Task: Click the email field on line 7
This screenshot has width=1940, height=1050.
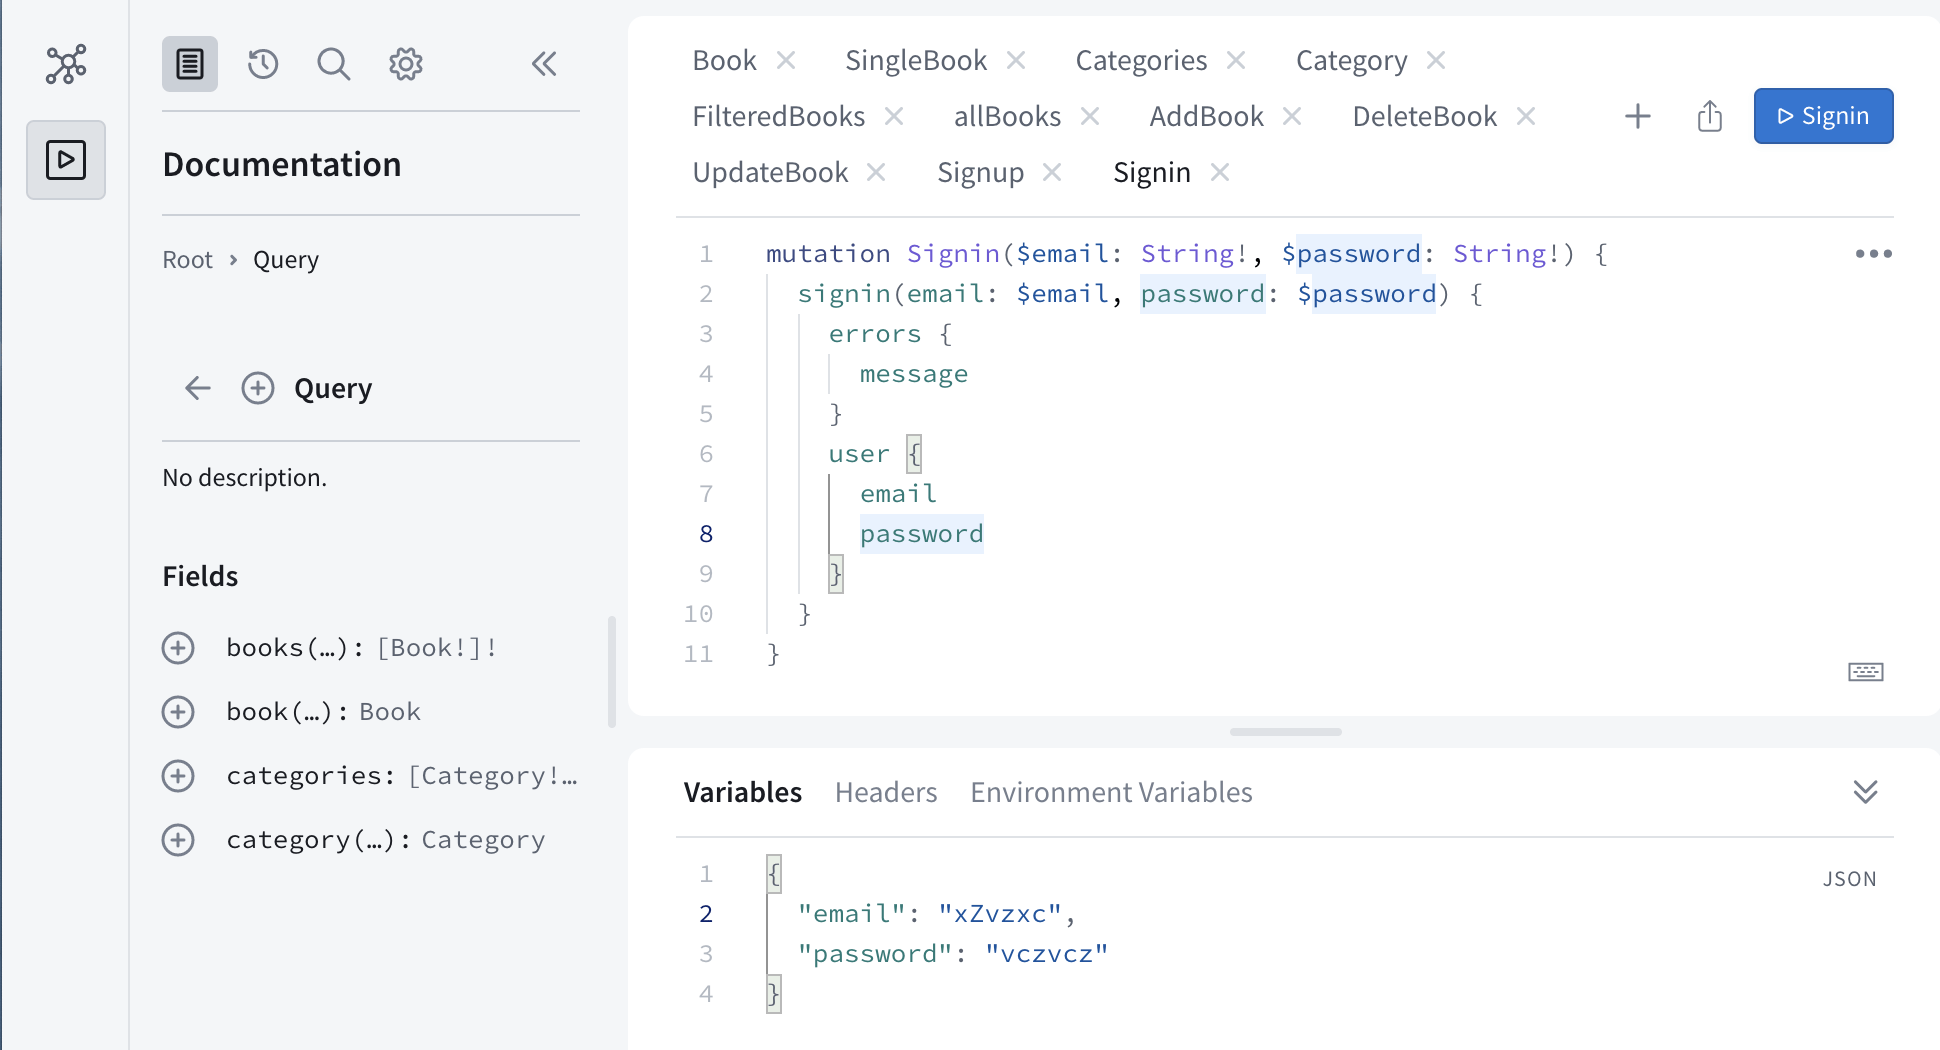Action: [x=898, y=494]
